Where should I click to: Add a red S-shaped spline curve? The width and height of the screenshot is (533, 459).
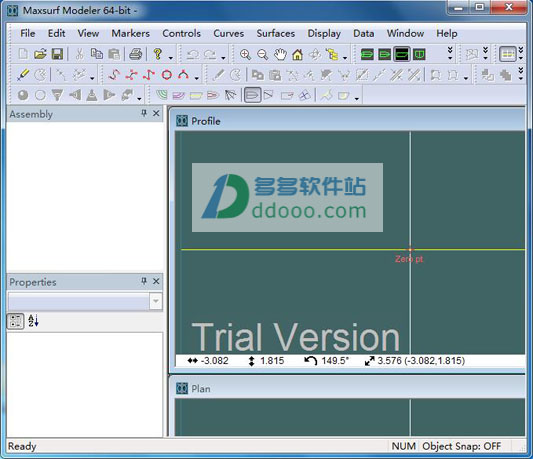pyautogui.click(x=114, y=75)
